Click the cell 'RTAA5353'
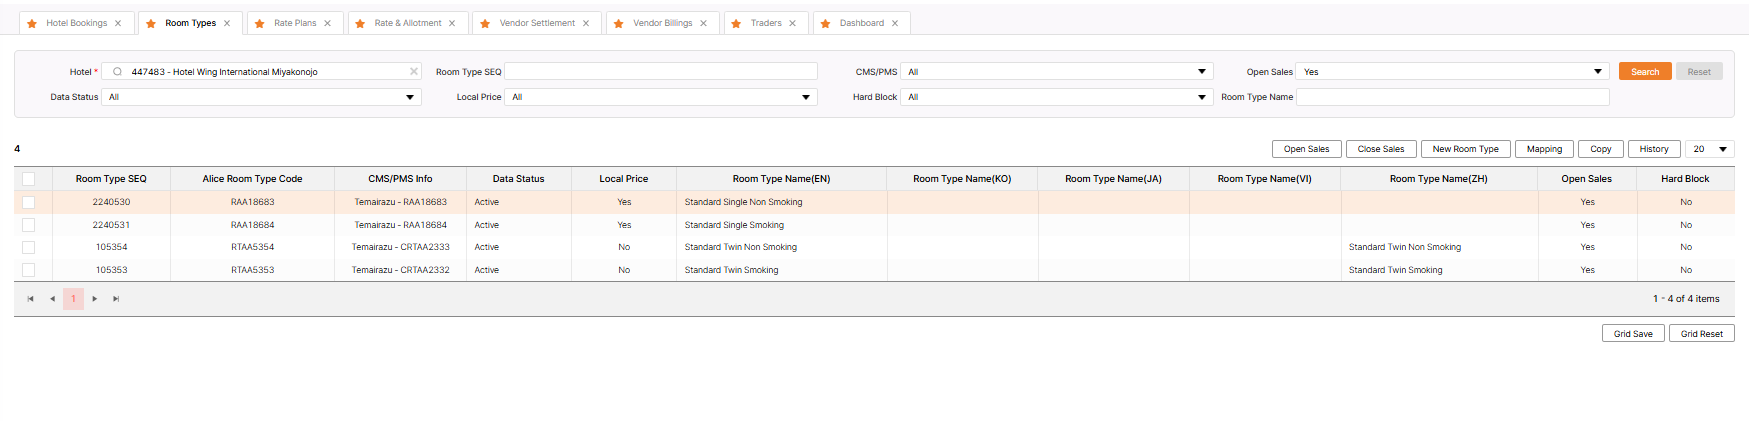1749x421 pixels. click(x=252, y=270)
